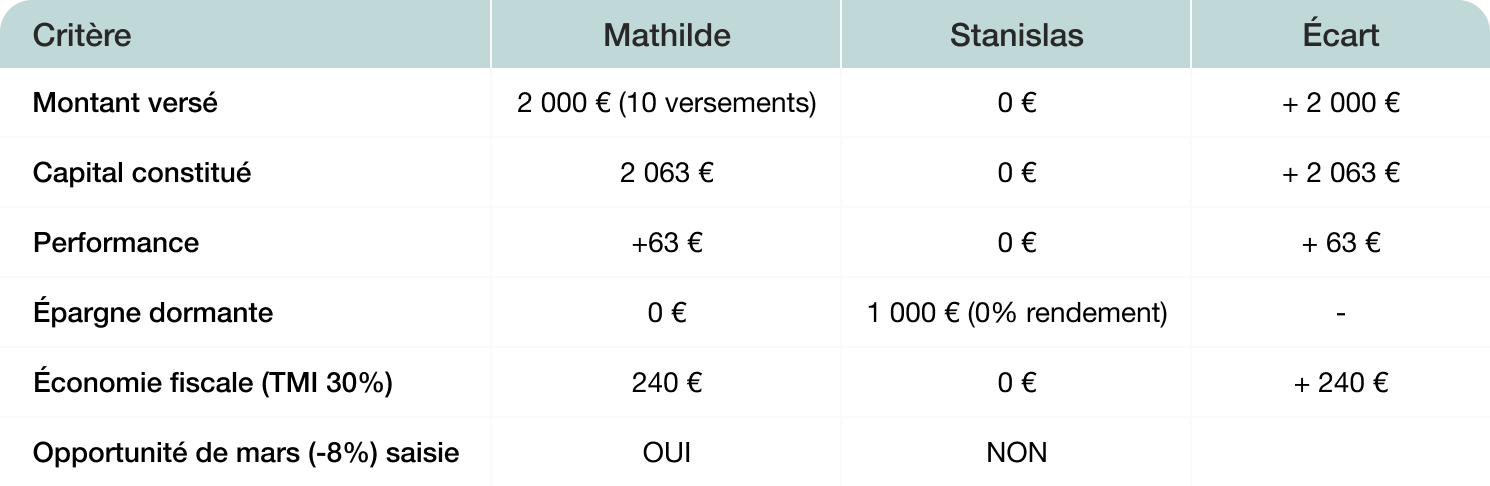Click the OUI cell
Image resolution: width=1490 pixels, height=486 pixels.
666,453
